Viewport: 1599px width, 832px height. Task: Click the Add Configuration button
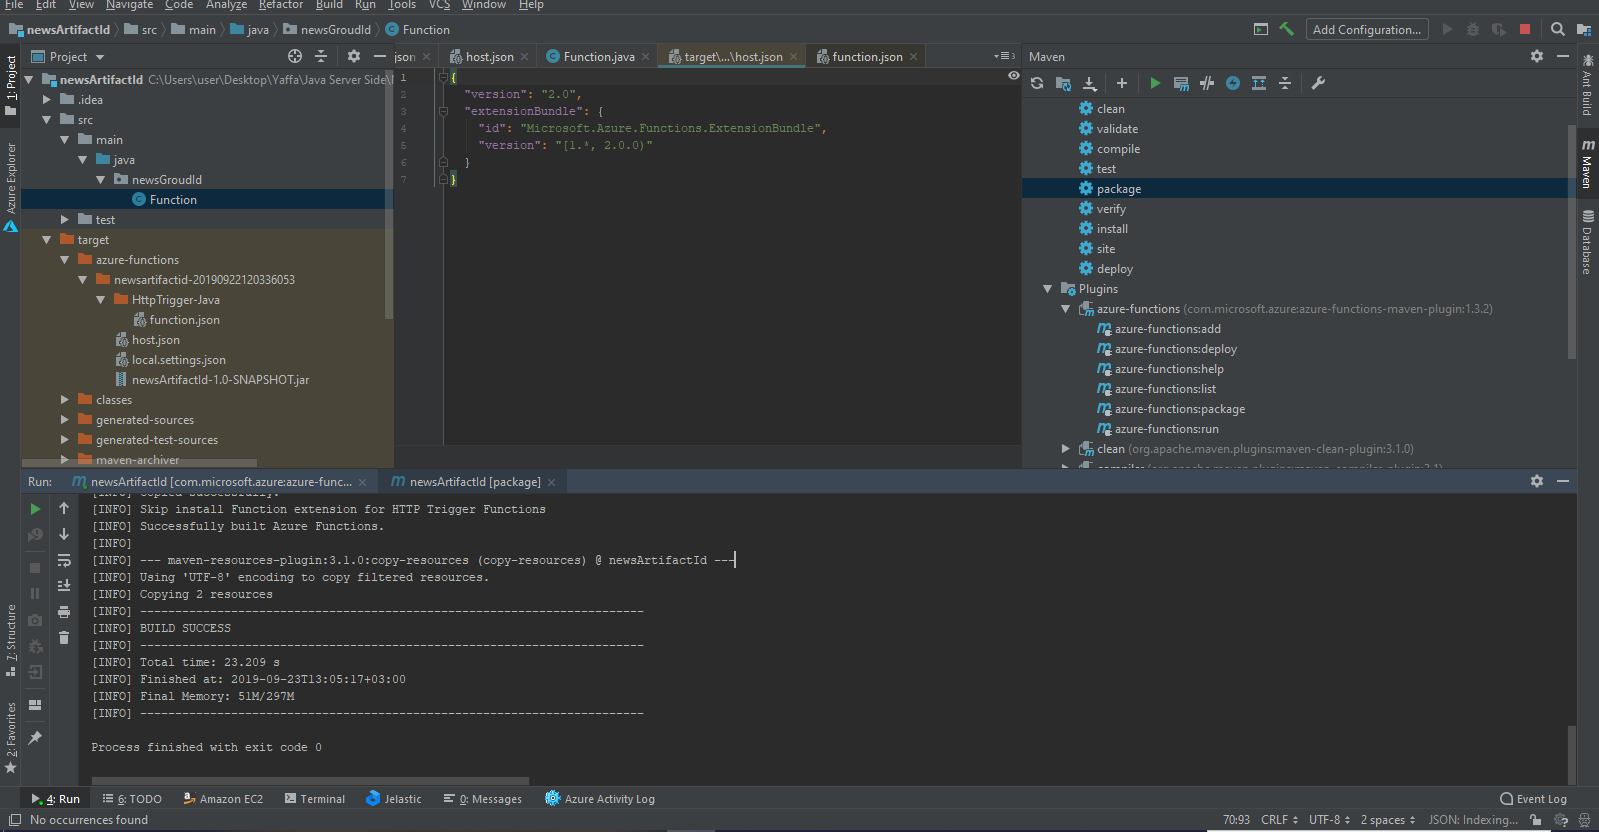(x=1366, y=30)
